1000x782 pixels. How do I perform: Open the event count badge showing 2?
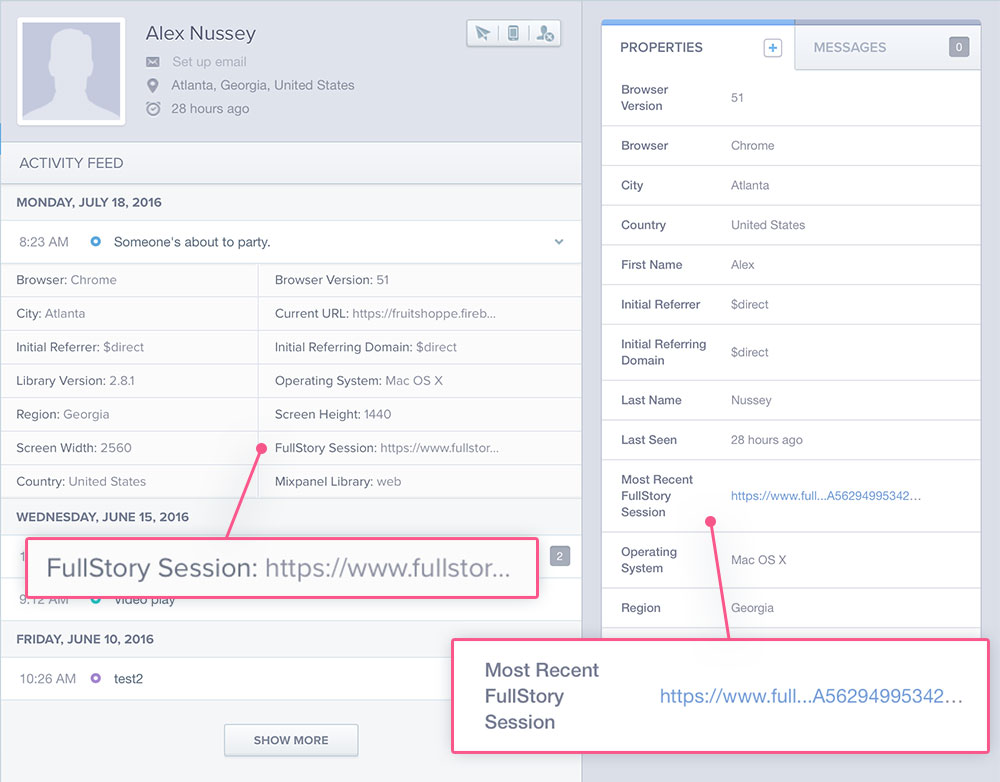coord(559,556)
